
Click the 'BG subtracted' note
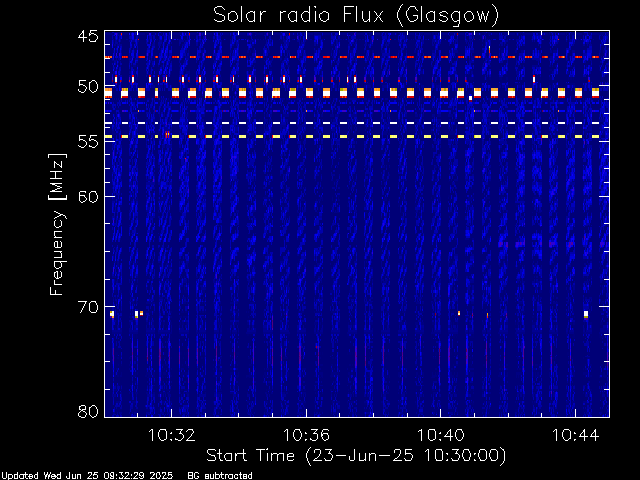click(220, 476)
